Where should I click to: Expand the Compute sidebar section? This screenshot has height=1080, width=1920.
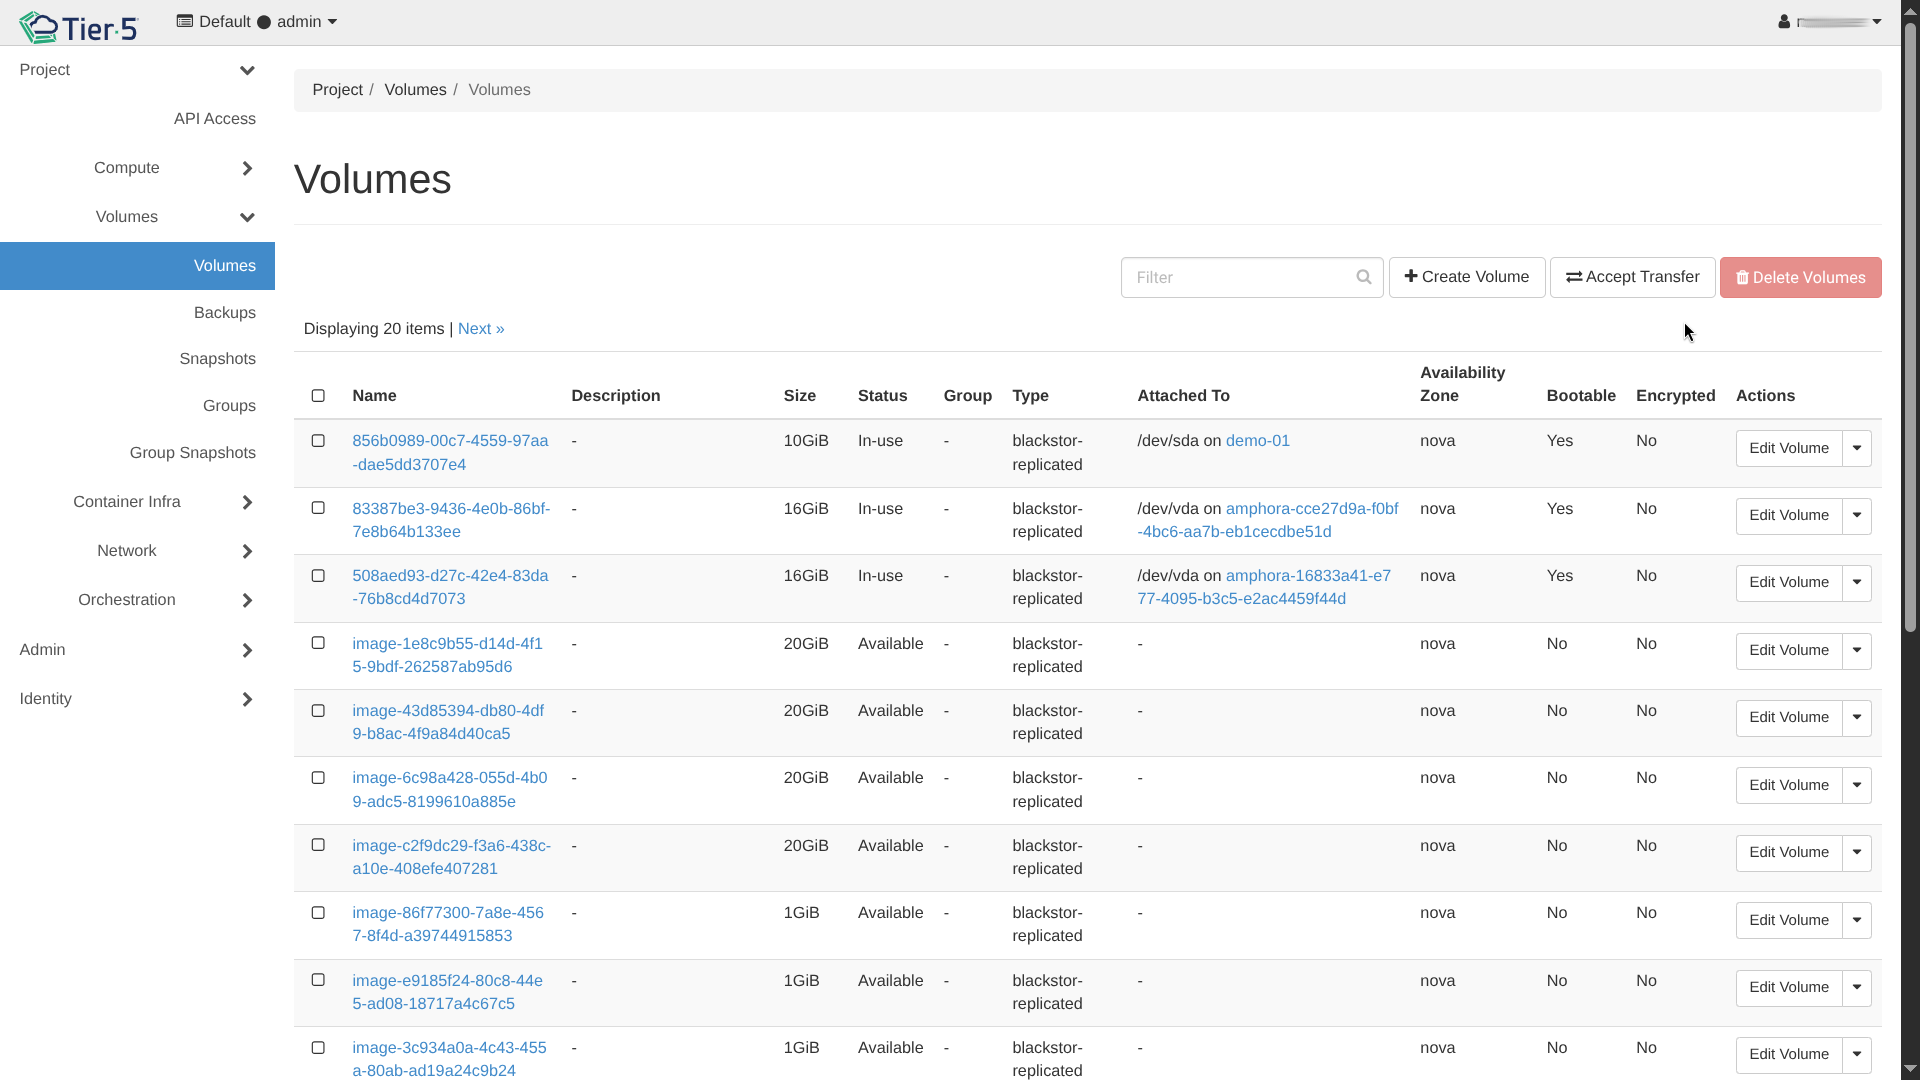pyautogui.click(x=247, y=168)
